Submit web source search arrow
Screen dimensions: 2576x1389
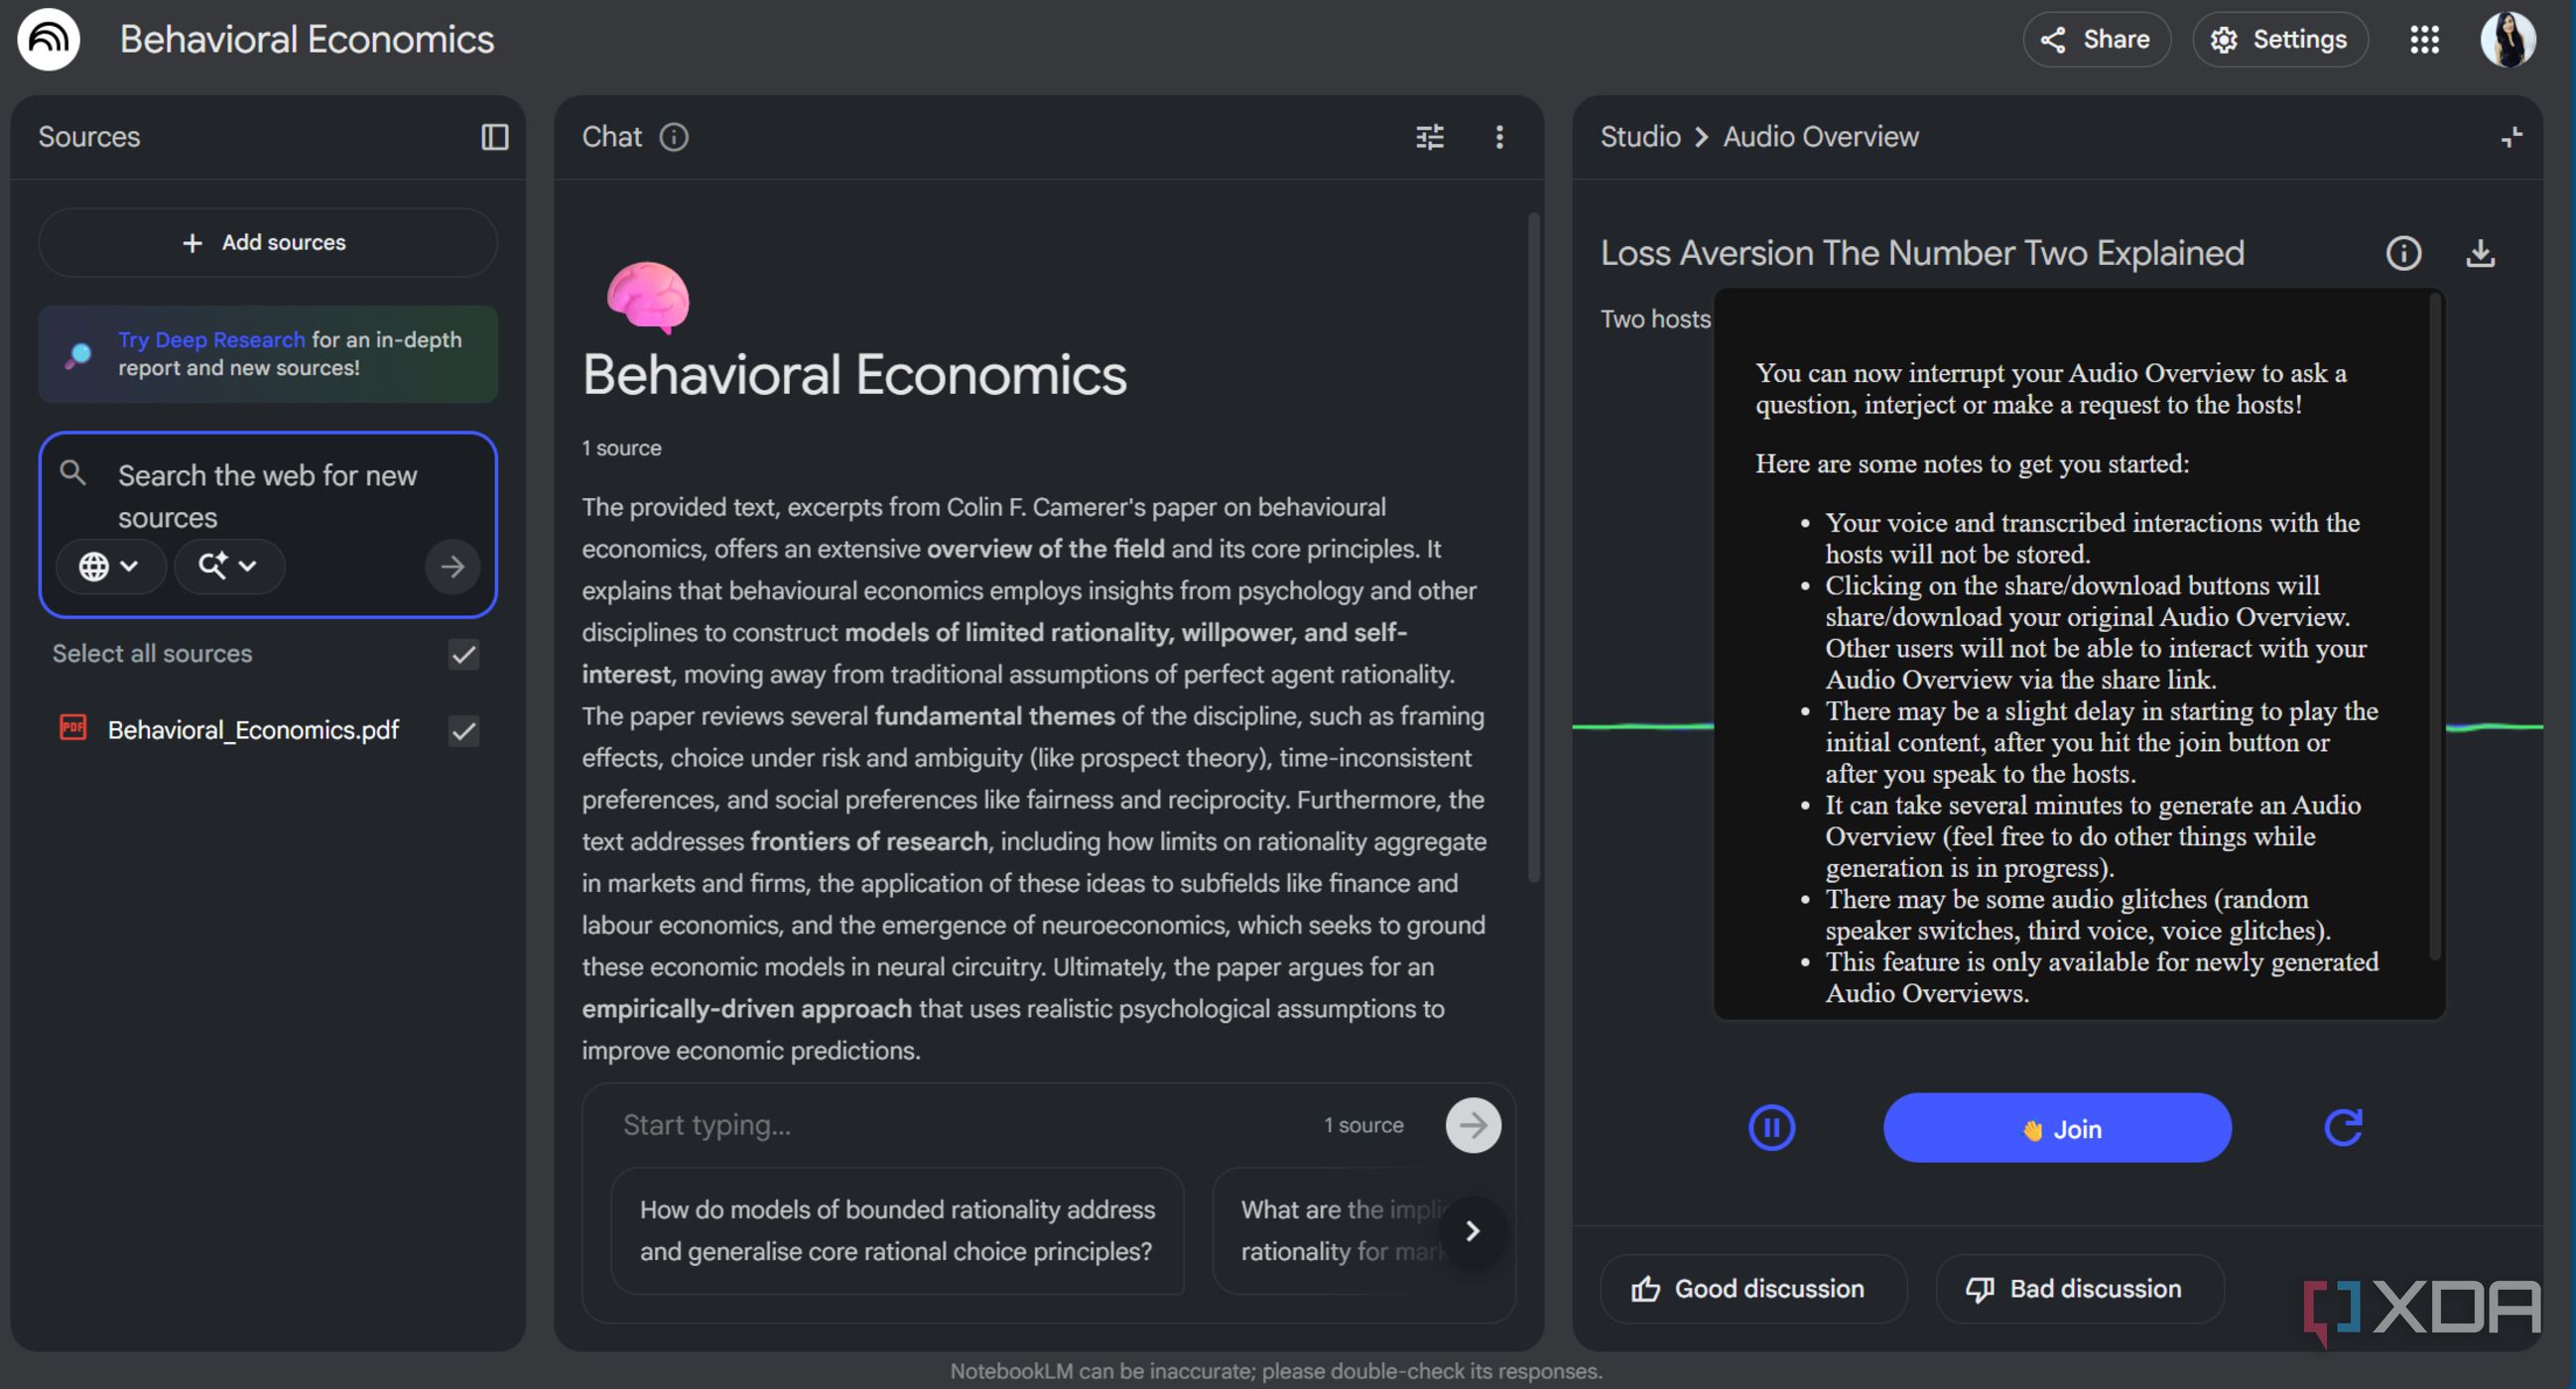tap(452, 567)
